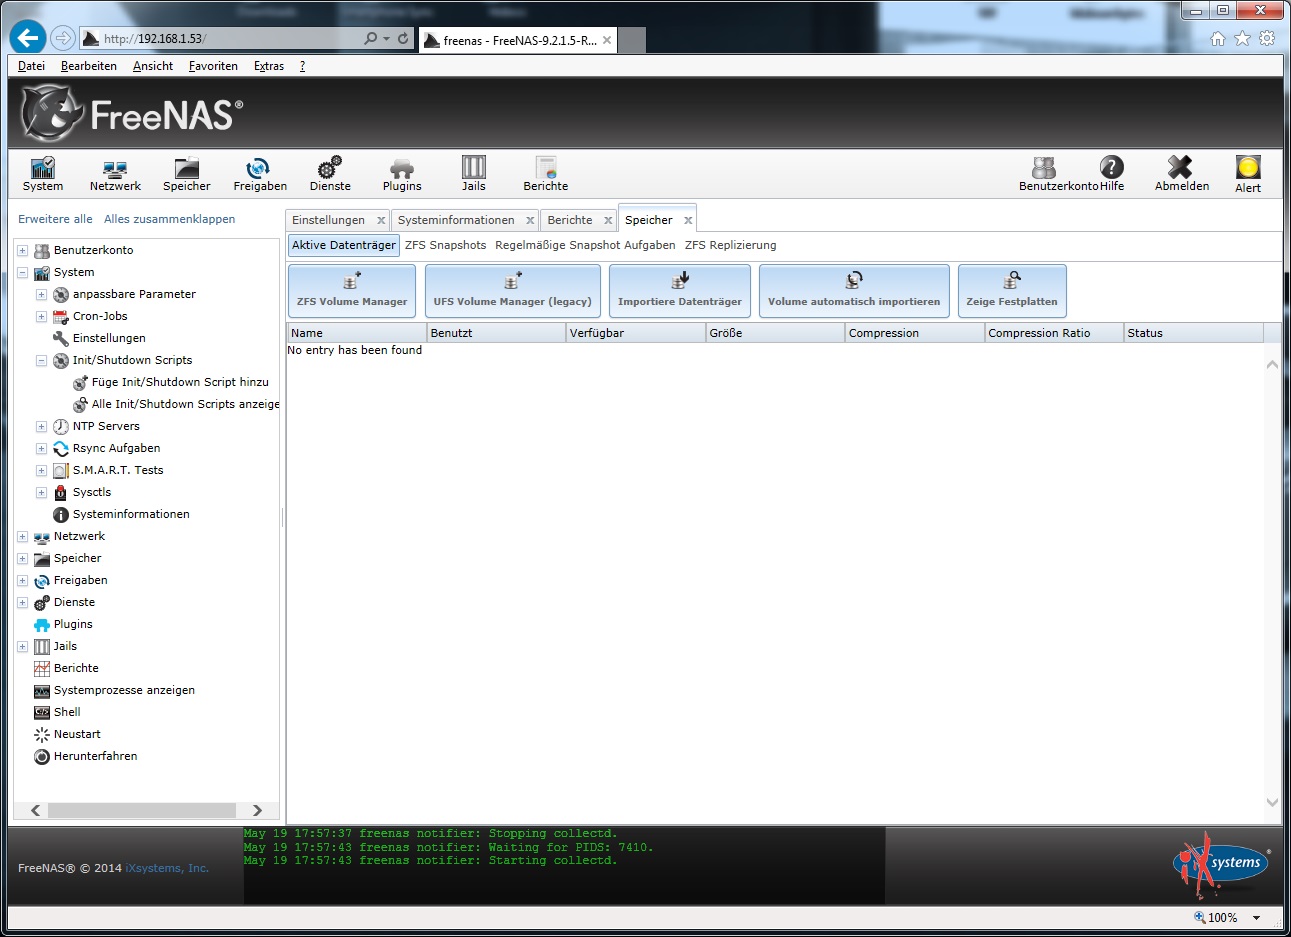
Task: Open the Netzwerk toolbar icon
Action: pyautogui.click(x=115, y=174)
